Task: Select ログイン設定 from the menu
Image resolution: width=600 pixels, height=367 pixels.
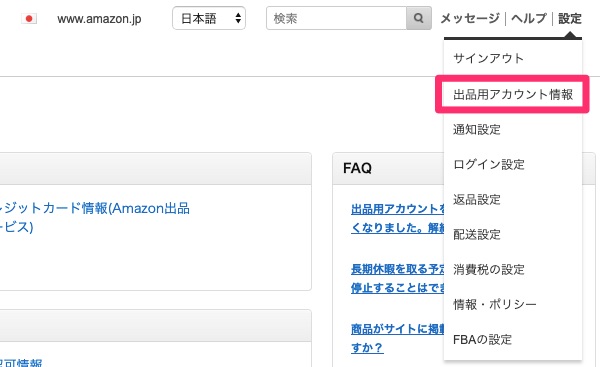Action: click(x=489, y=165)
